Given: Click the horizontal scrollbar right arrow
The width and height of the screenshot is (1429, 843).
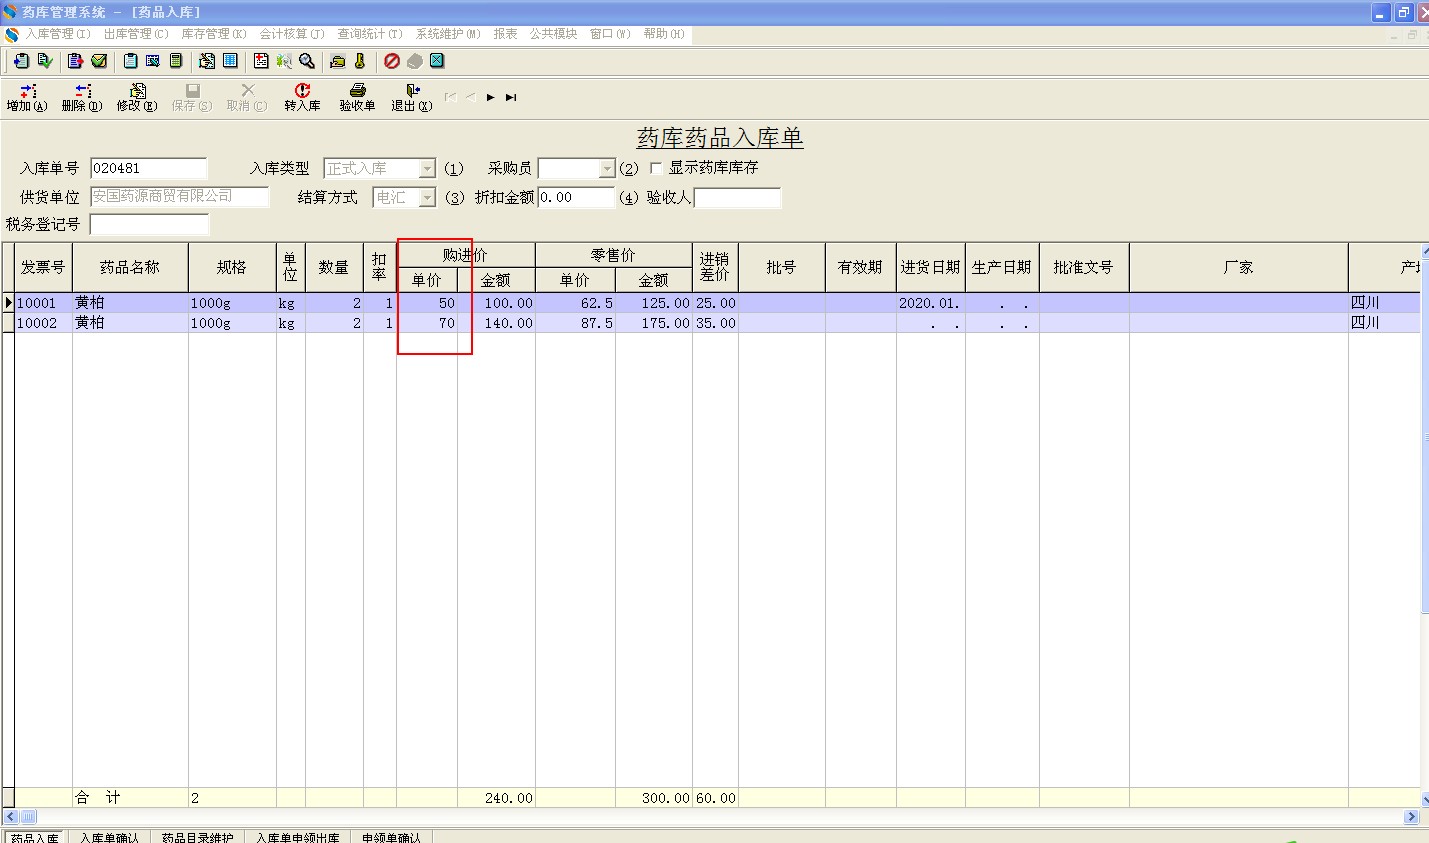Looking at the screenshot, I should [1411, 817].
